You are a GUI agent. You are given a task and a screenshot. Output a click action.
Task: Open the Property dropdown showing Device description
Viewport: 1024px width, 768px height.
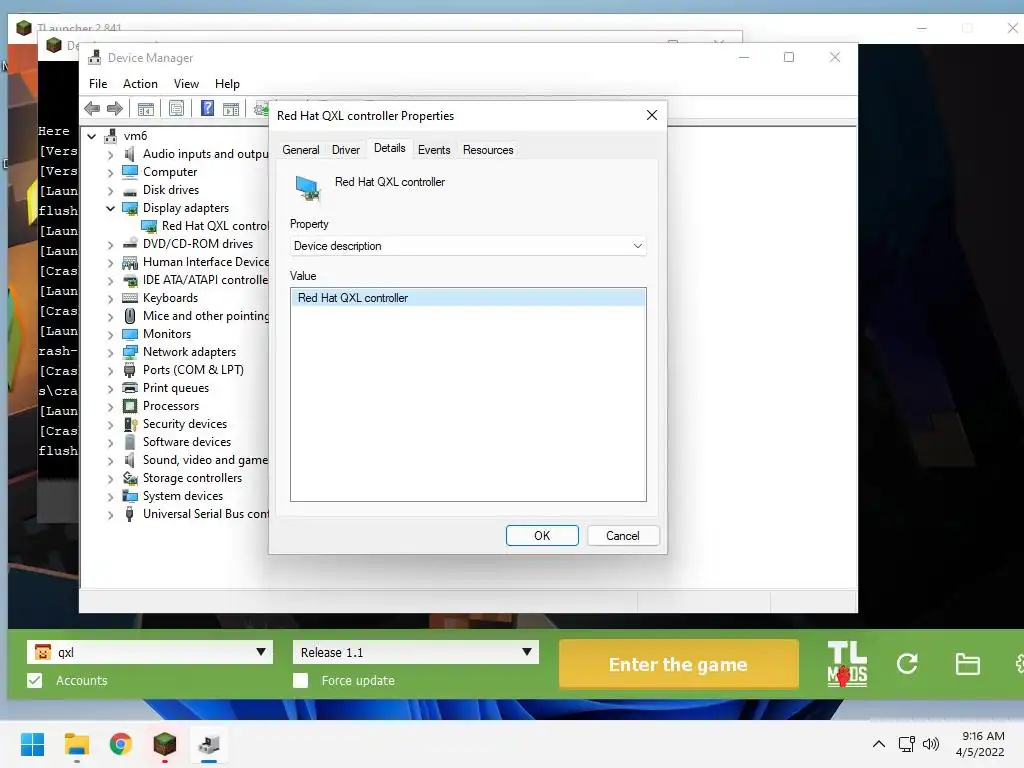coord(468,246)
